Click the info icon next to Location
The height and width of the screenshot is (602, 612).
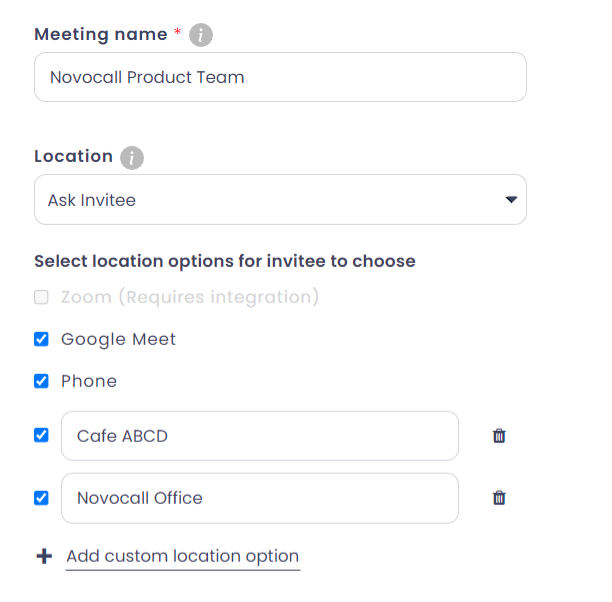tap(132, 158)
